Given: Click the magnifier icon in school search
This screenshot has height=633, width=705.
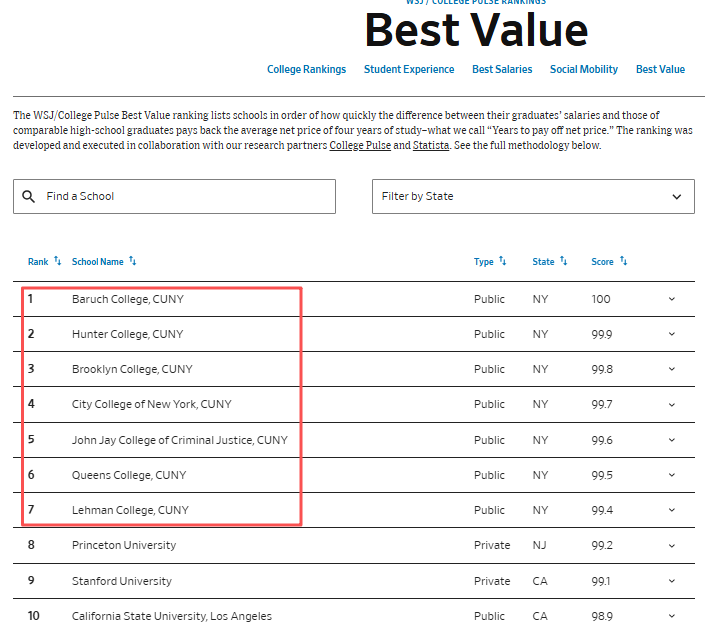Looking at the screenshot, I should pos(28,197).
